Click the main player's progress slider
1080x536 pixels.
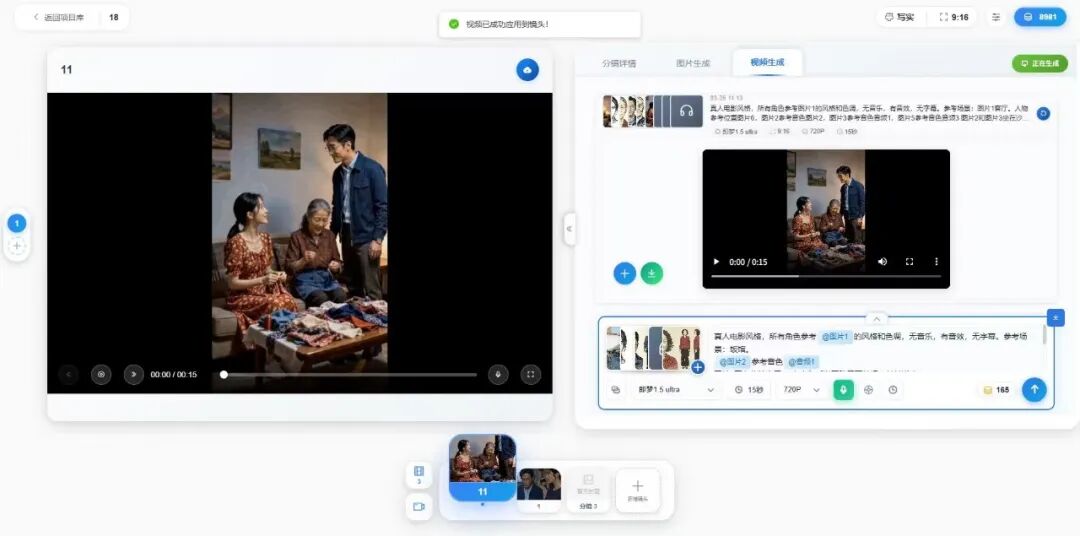(x=348, y=375)
